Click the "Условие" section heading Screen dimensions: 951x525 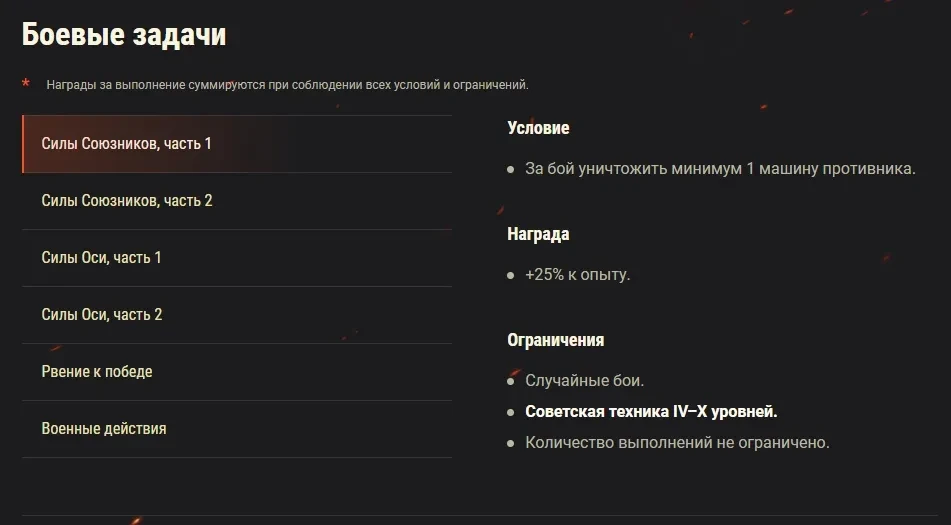[538, 128]
